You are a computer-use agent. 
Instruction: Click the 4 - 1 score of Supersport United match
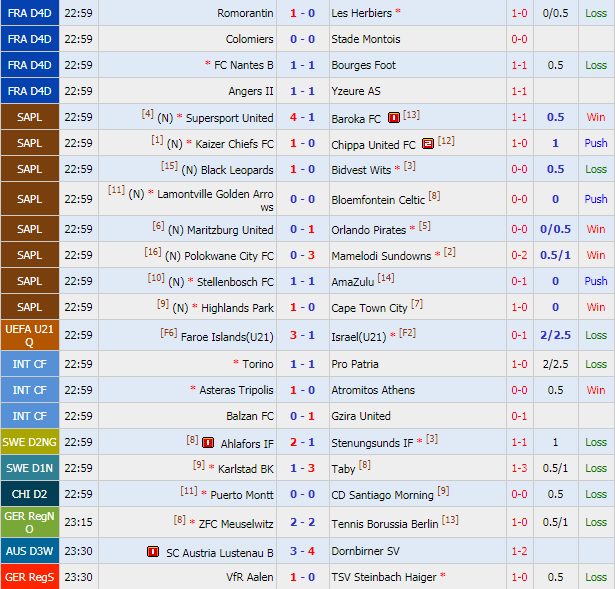[302, 117]
